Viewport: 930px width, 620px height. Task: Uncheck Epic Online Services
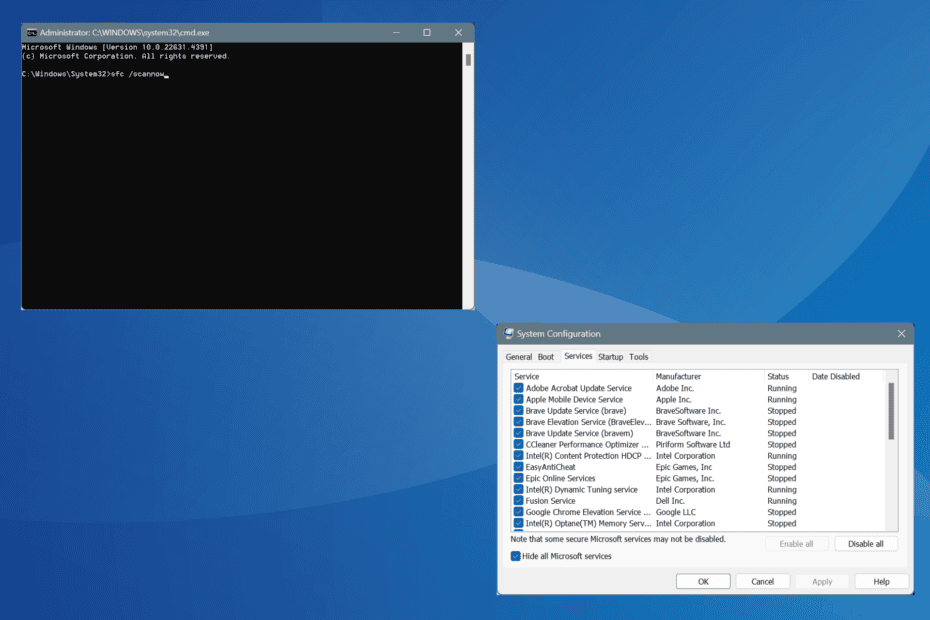click(x=518, y=478)
